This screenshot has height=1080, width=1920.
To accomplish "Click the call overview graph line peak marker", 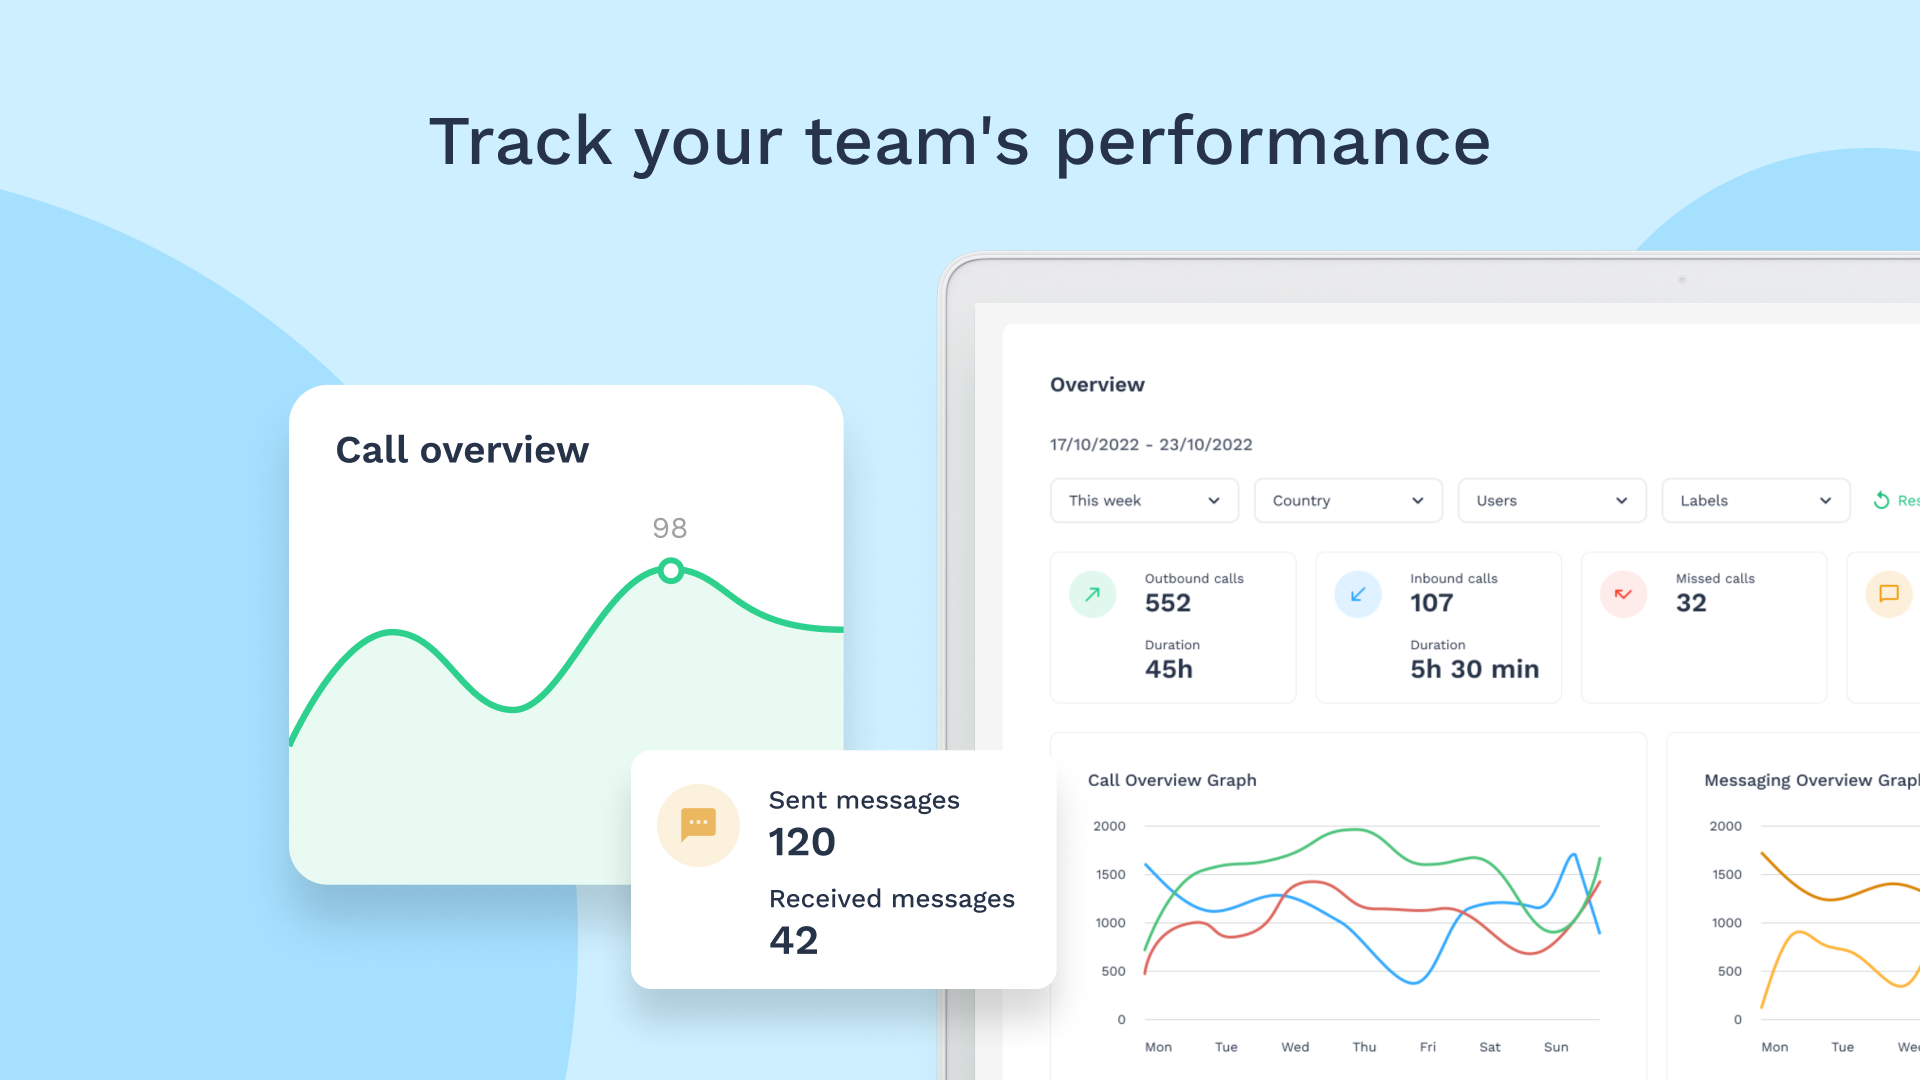I will (x=670, y=567).
